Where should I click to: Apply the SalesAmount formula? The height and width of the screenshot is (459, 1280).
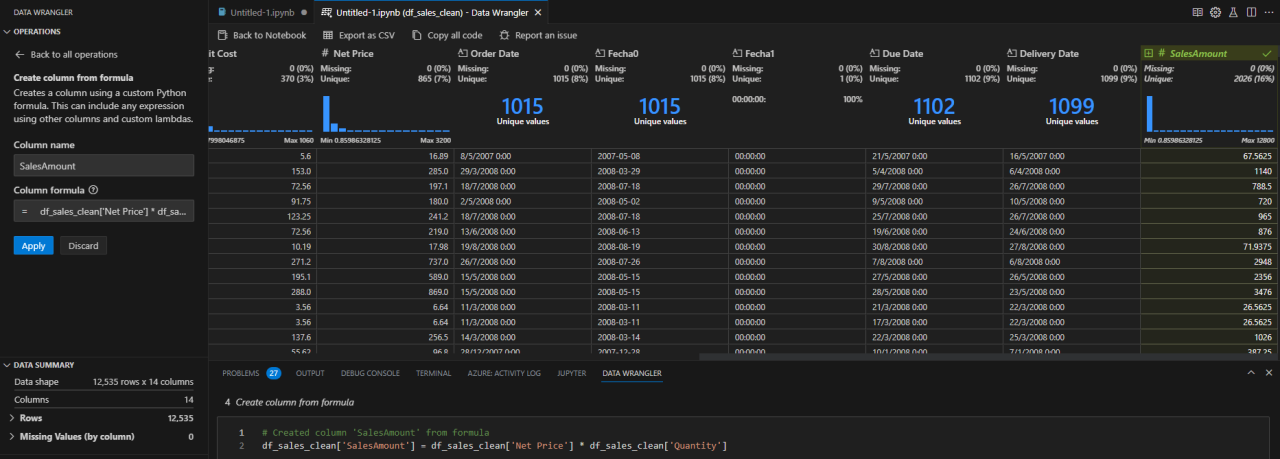coord(33,245)
